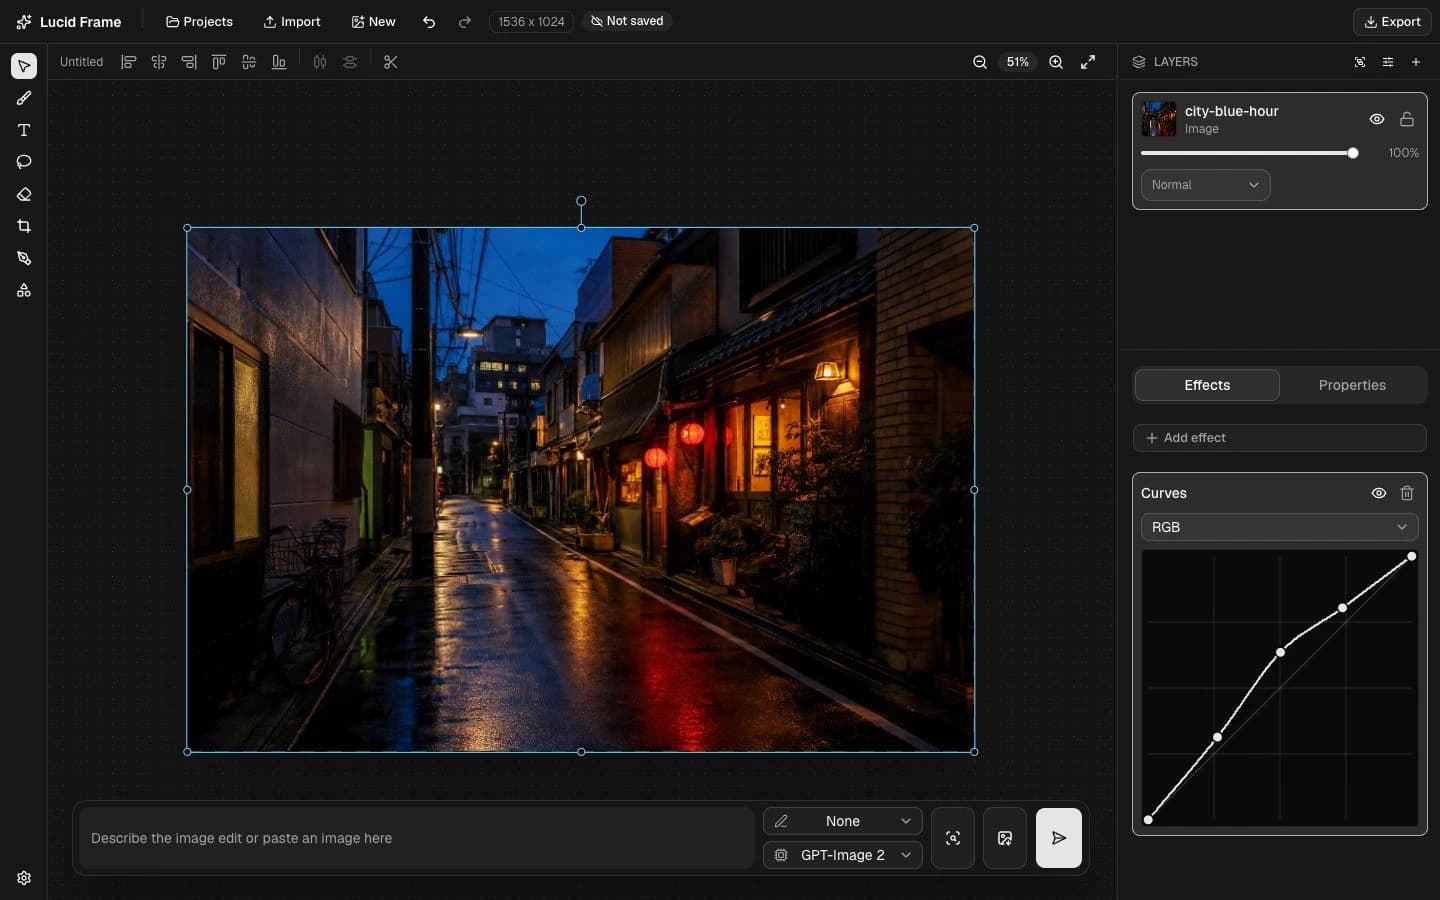
Task: Add a new layer with plus icon
Action: click(1416, 62)
